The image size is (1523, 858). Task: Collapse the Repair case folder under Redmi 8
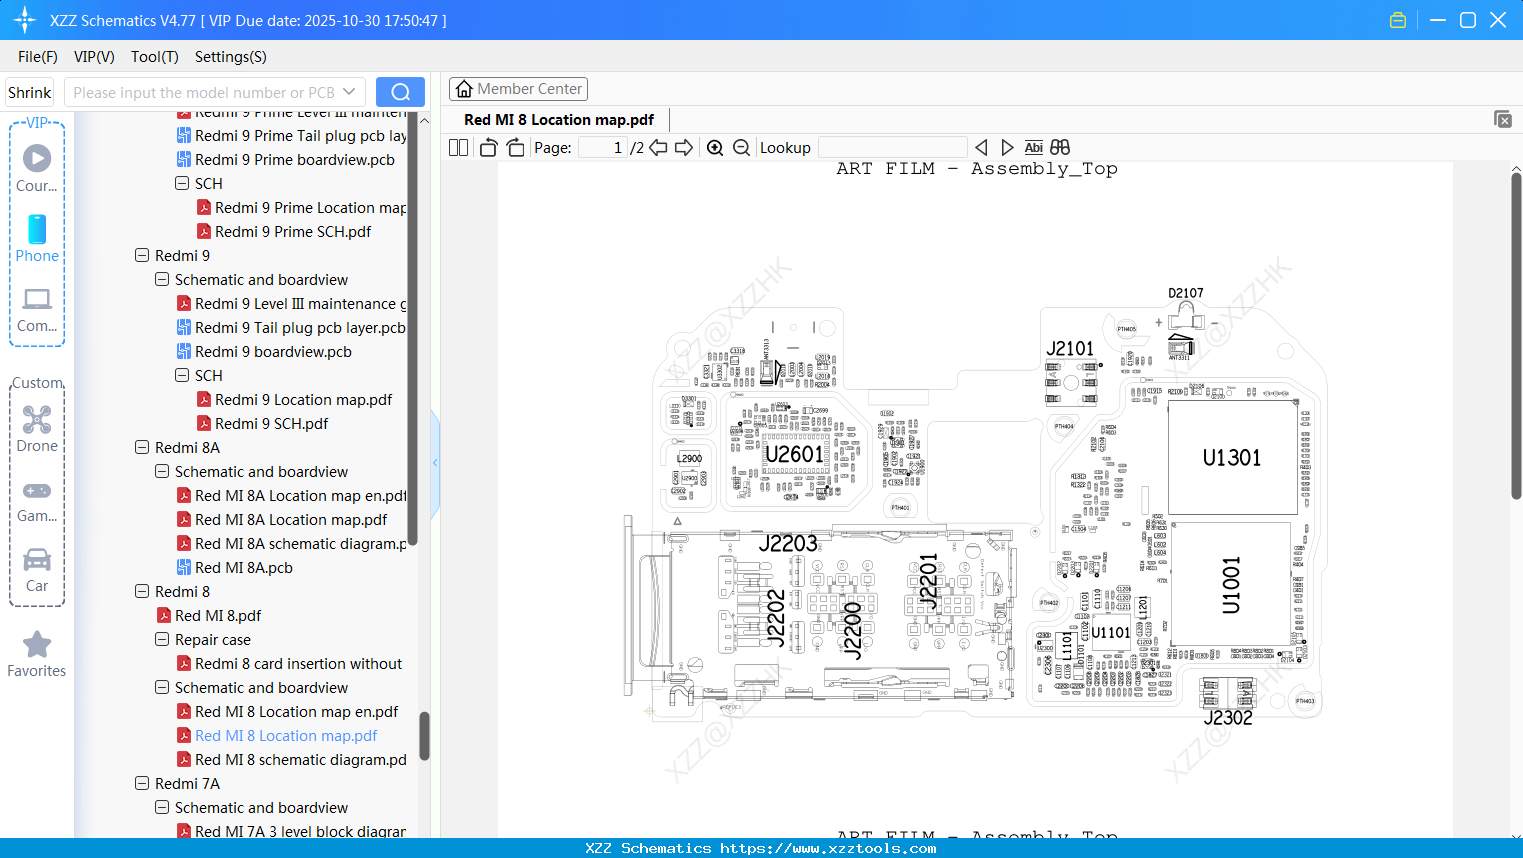(161, 639)
